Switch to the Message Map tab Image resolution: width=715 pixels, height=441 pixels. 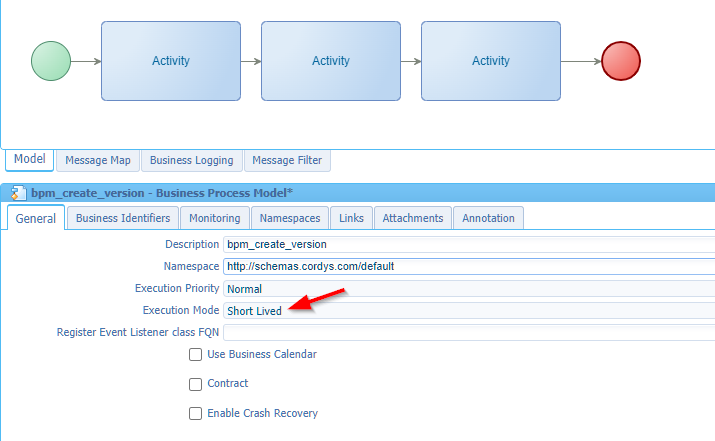tap(98, 160)
